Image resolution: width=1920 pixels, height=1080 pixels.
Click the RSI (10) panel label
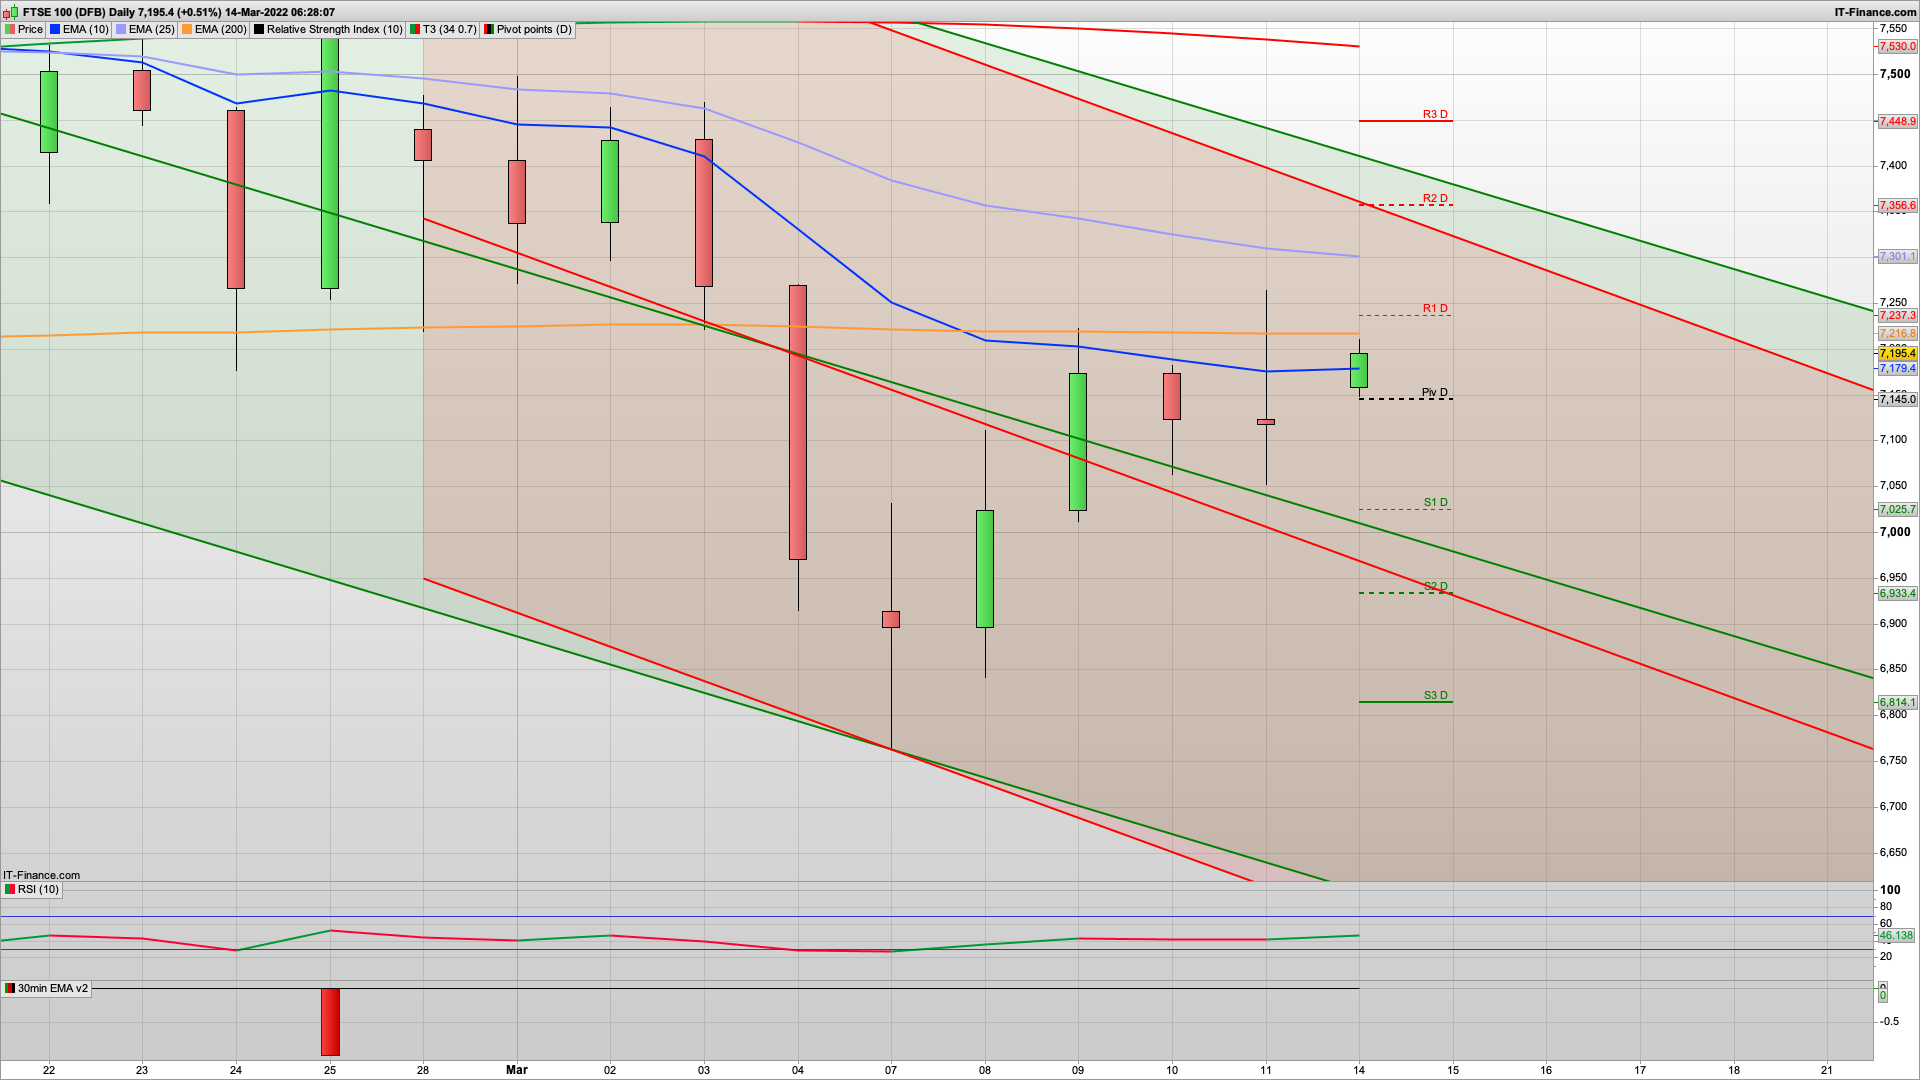(32, 889)
